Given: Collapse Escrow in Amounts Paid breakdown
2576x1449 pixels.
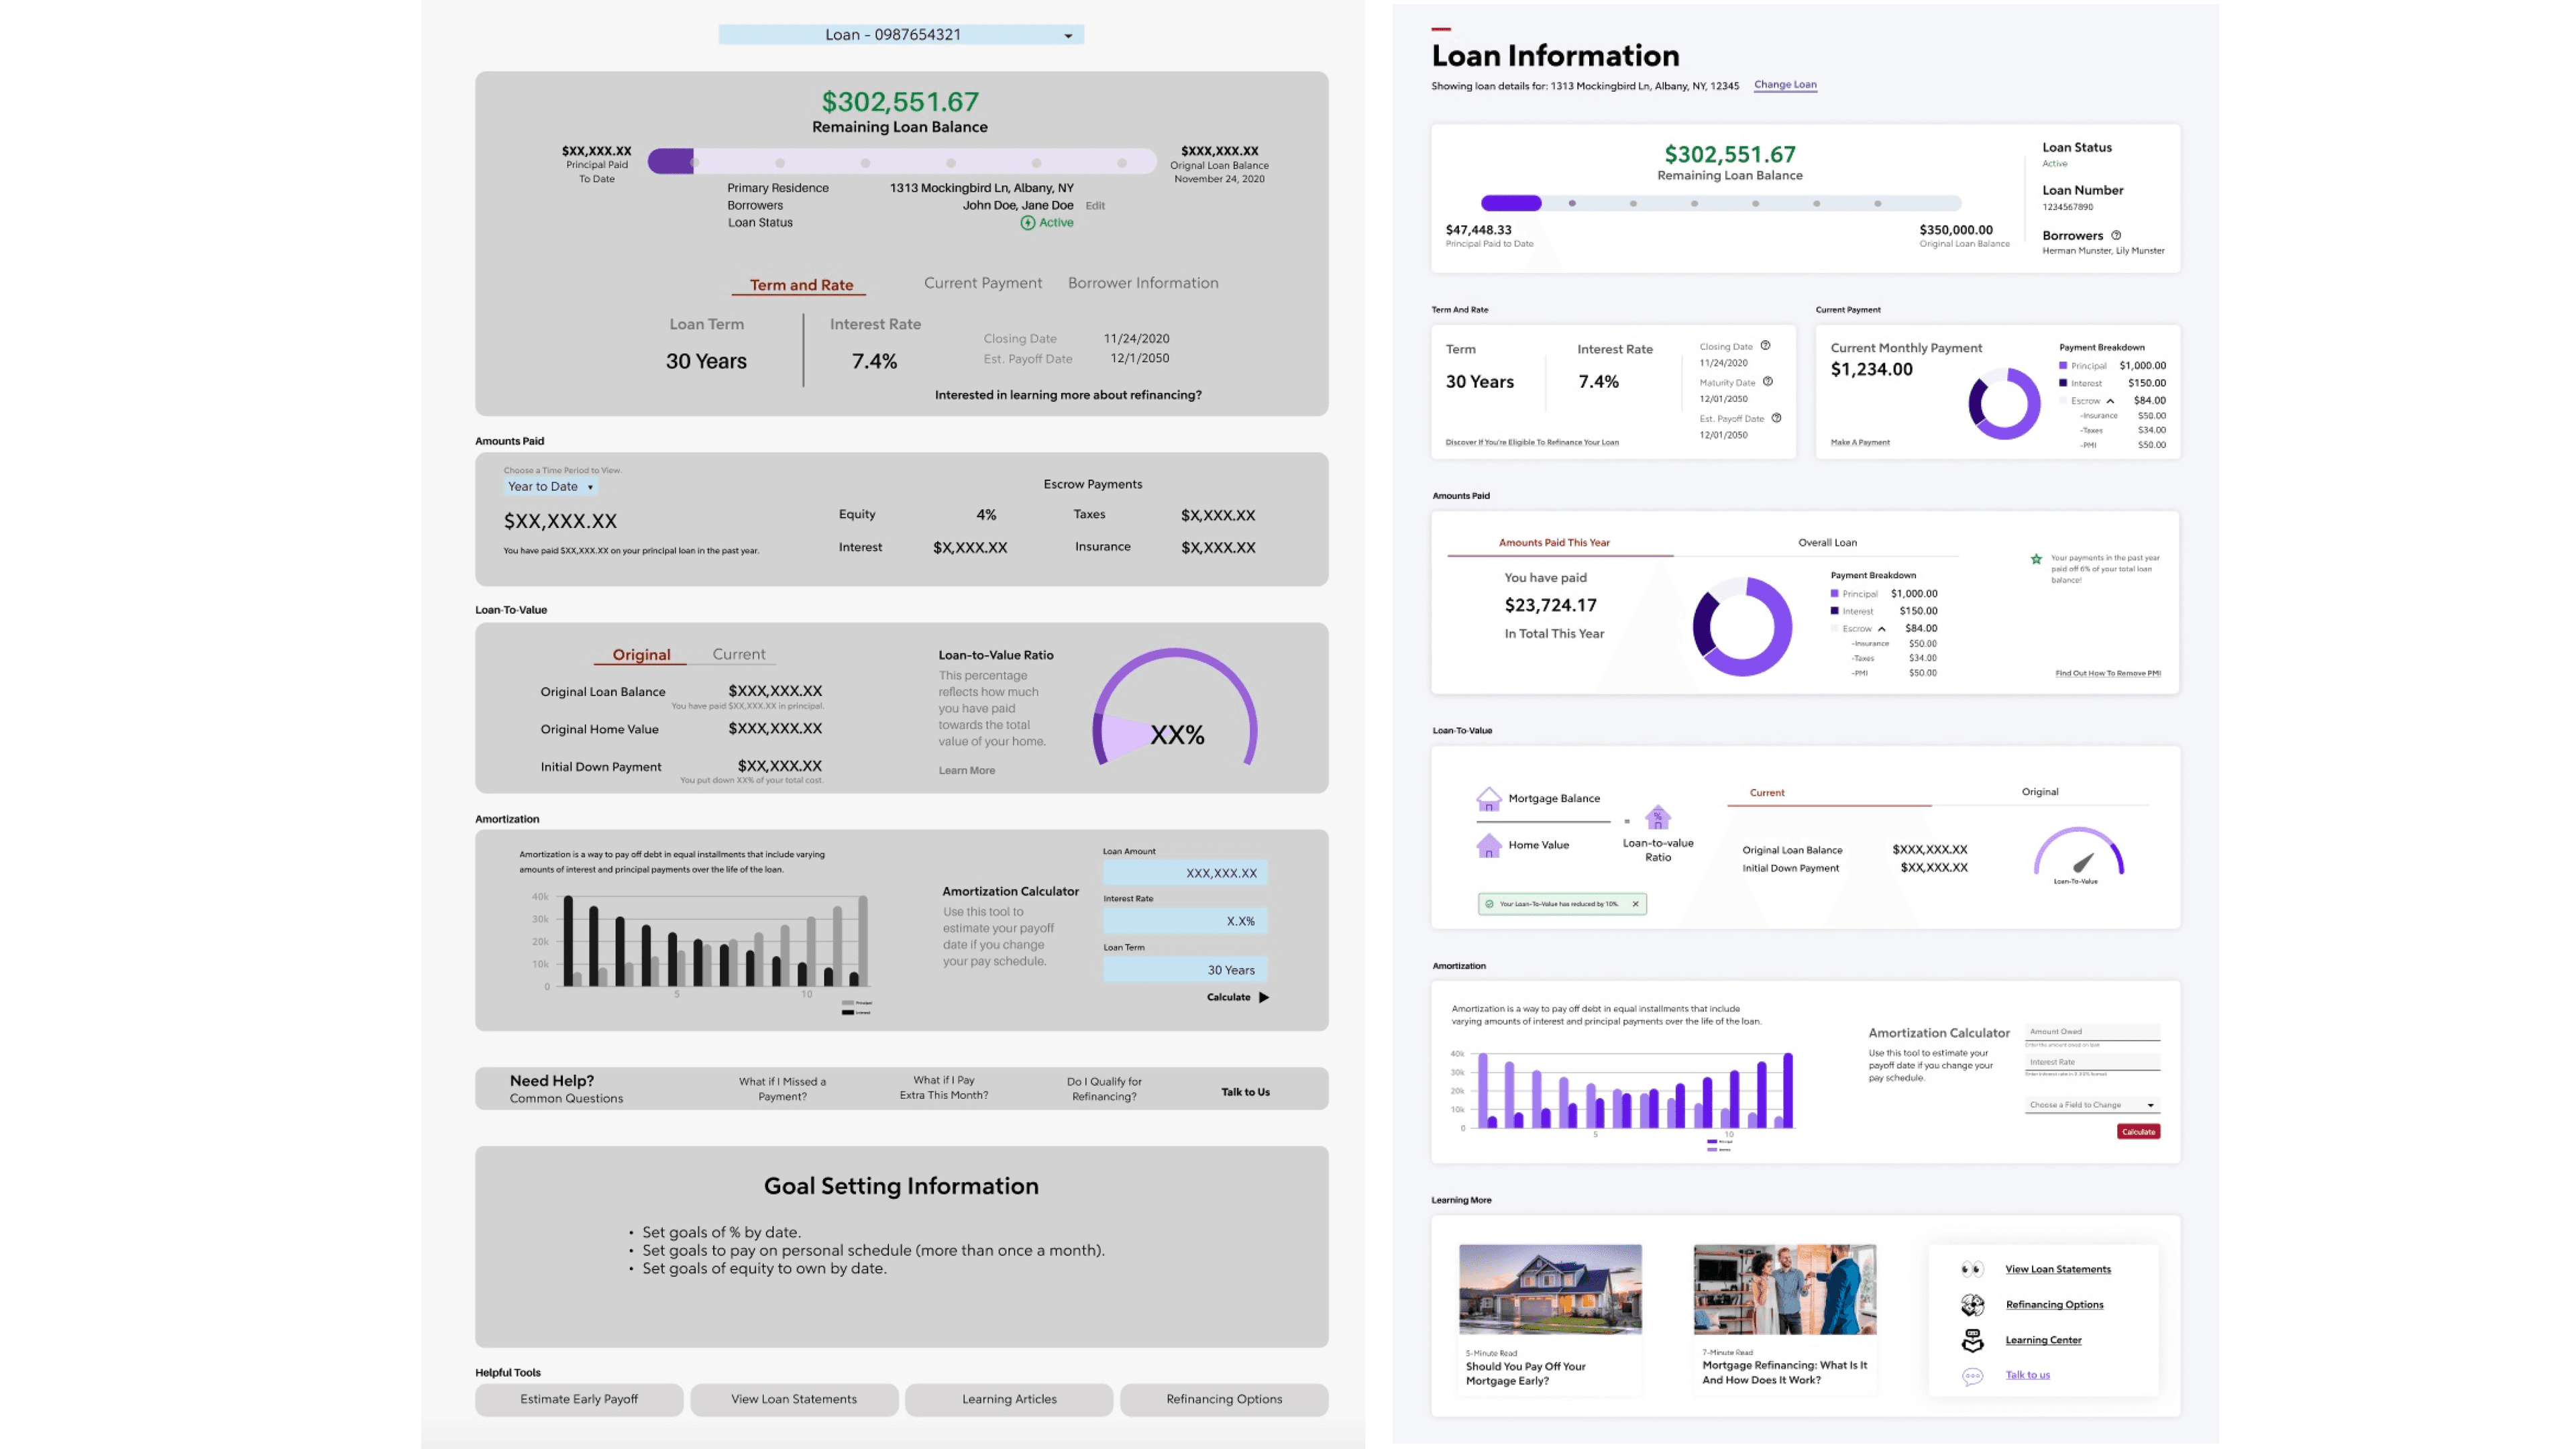Looking at the screenshot, I should (1881, 629).
